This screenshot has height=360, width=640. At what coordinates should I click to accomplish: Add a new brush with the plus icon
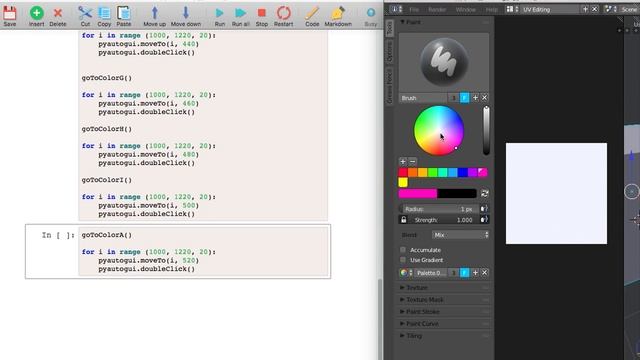pos(475,98)
